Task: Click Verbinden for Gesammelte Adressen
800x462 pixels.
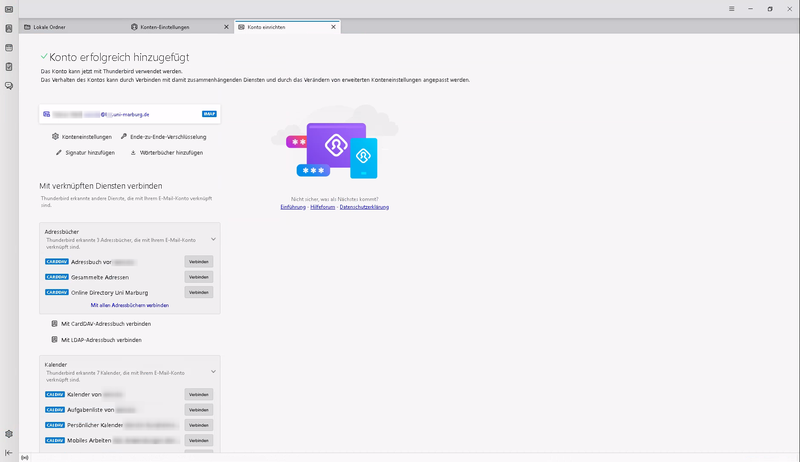Action: pos(198,277)
